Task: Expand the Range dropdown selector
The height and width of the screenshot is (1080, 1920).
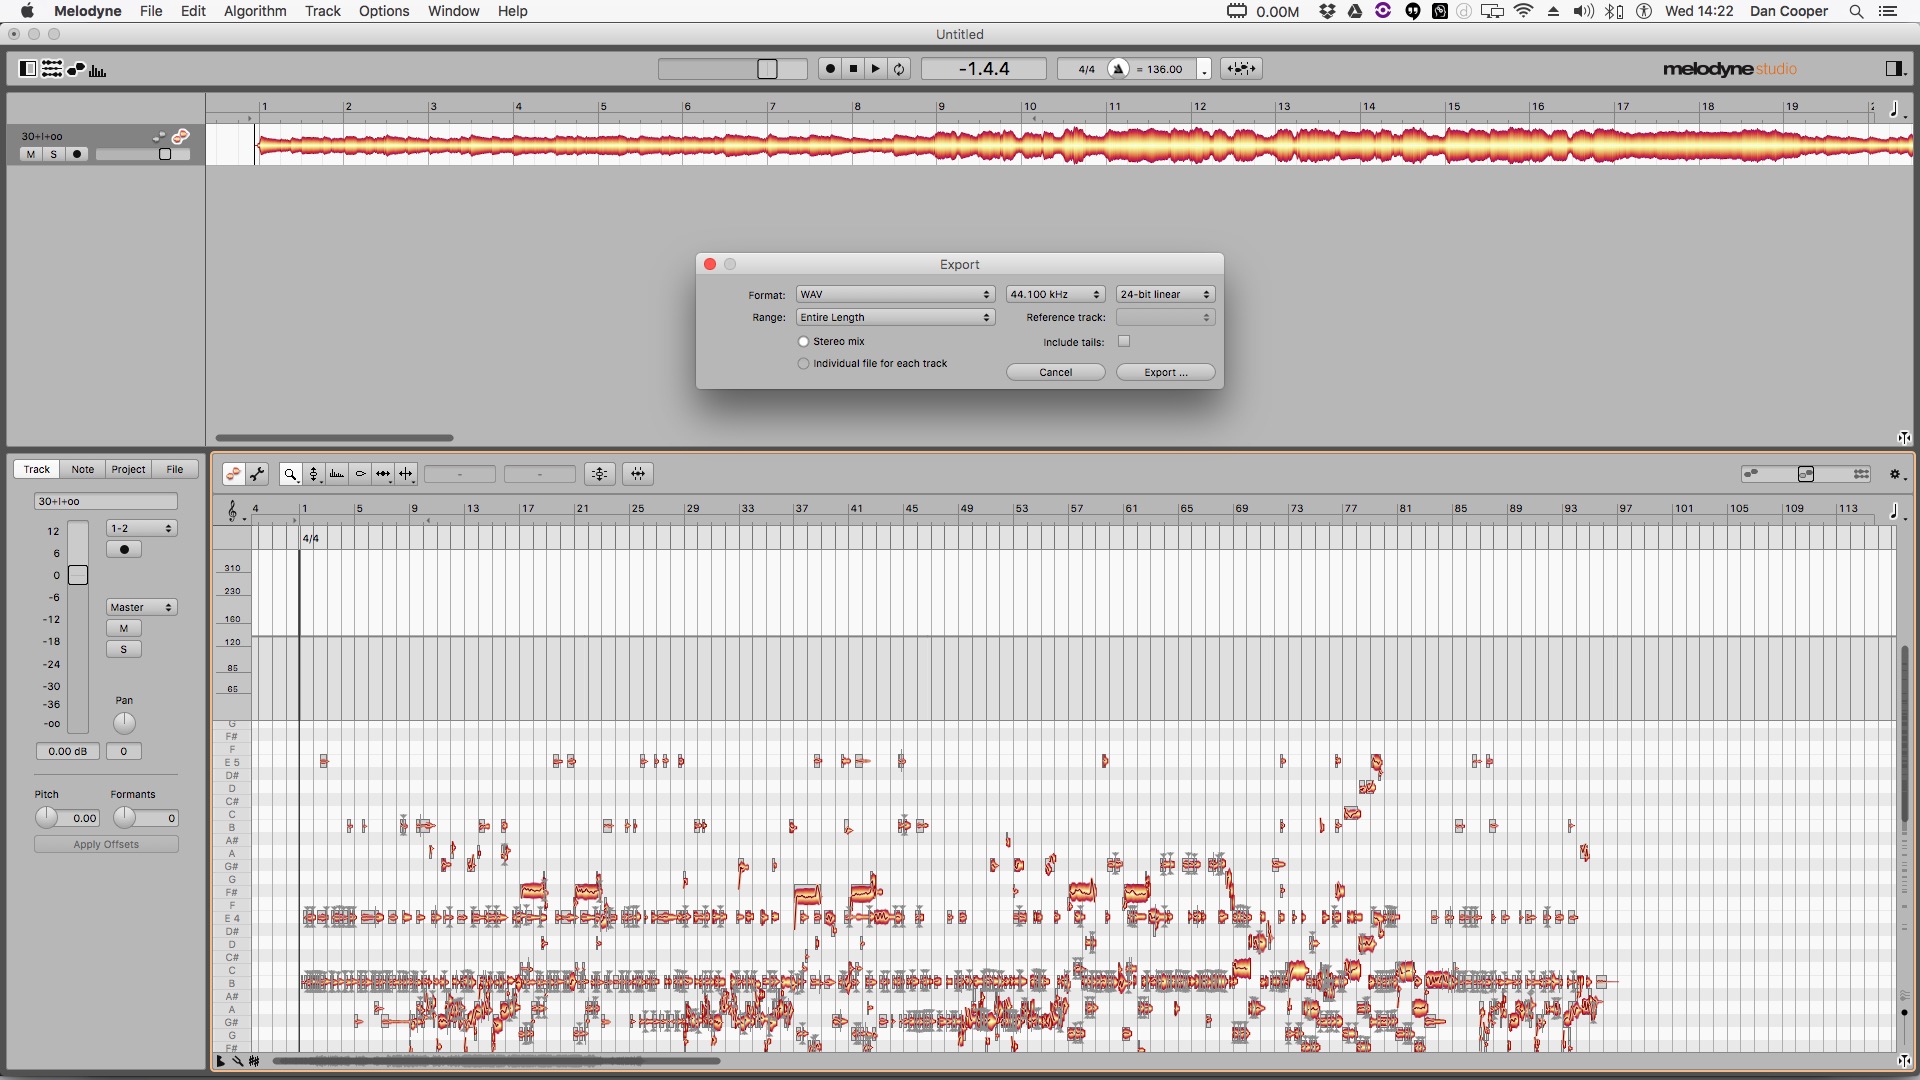Action: click(x=894, y=316)
